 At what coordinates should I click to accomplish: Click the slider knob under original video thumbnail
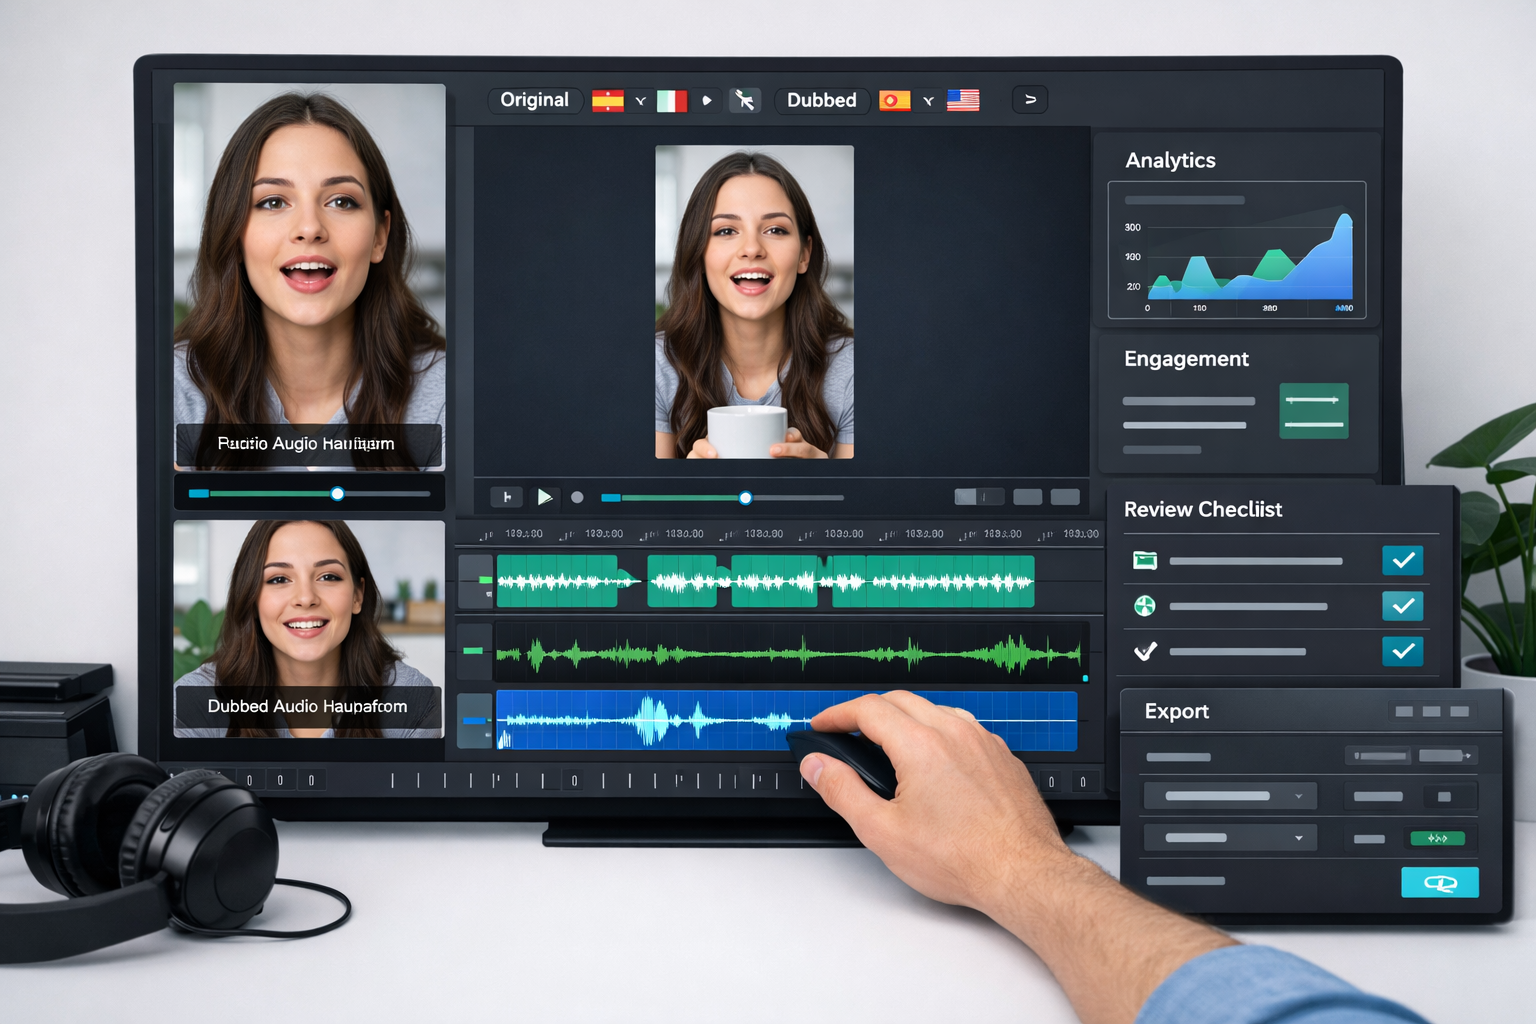(337, 494)
